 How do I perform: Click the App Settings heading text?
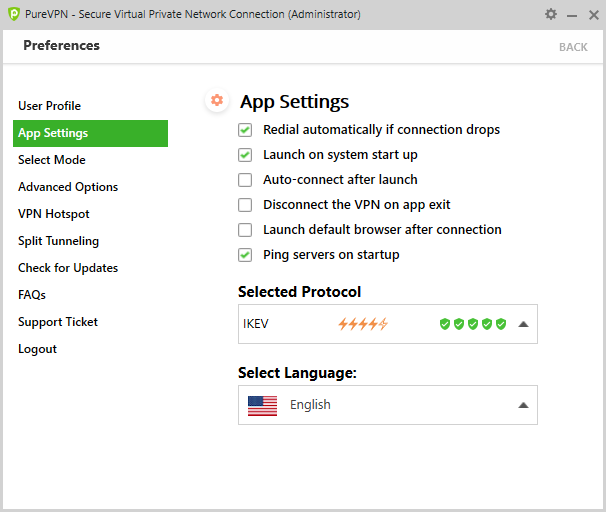294,102
